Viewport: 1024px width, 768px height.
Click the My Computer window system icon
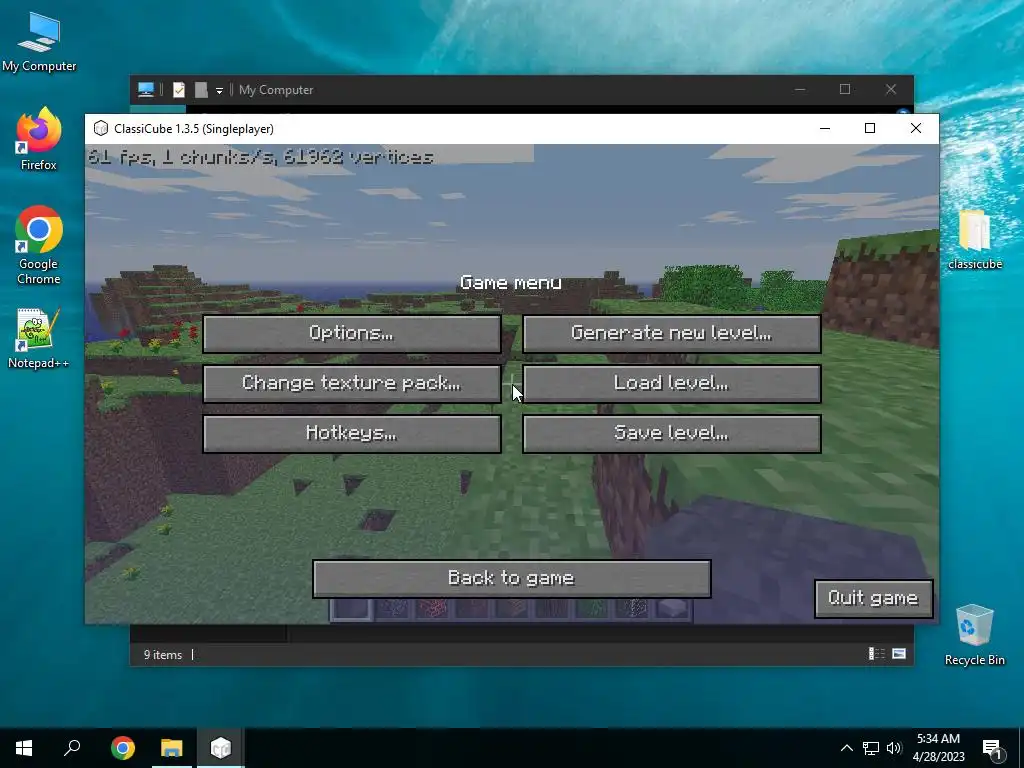[x=146, y=89]
